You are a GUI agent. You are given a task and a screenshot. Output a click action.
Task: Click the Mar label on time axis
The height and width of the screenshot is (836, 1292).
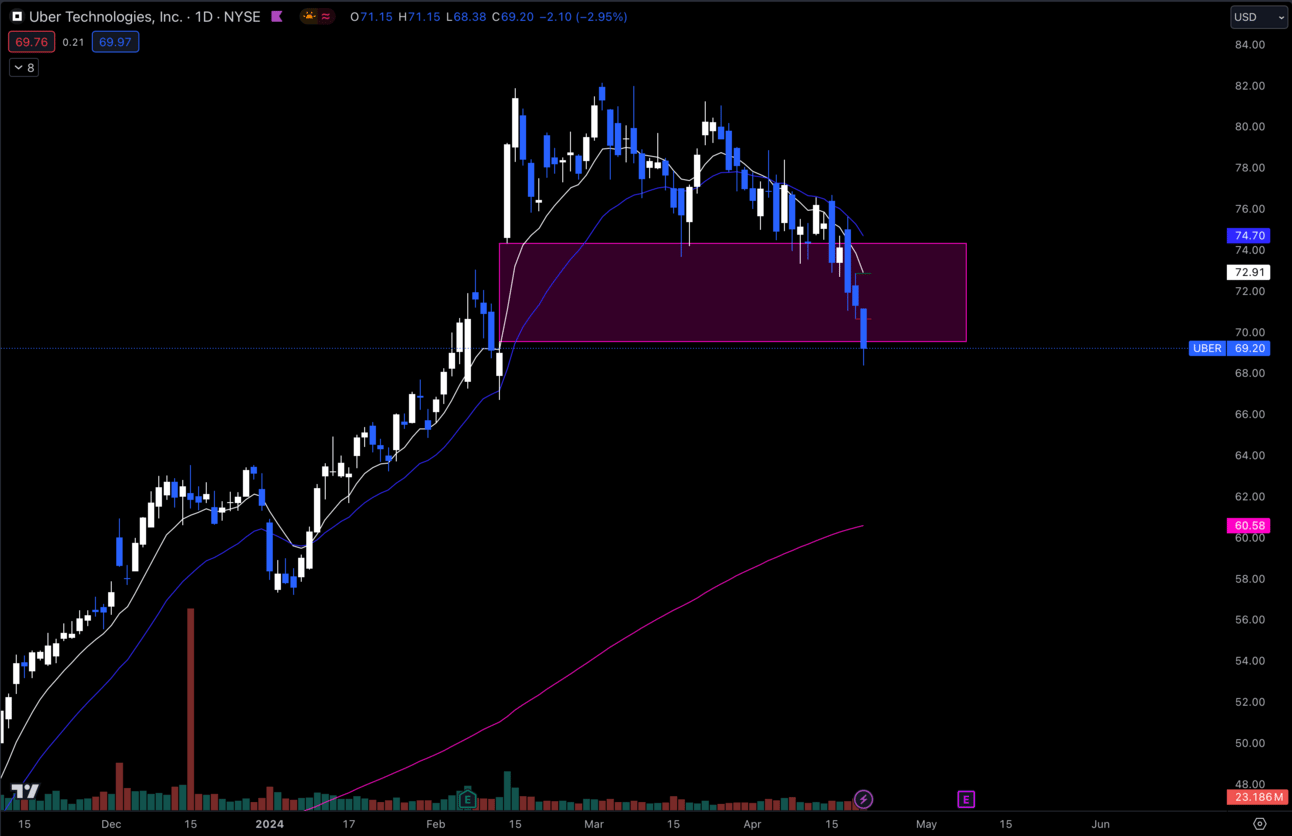click(x=594, y=824)
